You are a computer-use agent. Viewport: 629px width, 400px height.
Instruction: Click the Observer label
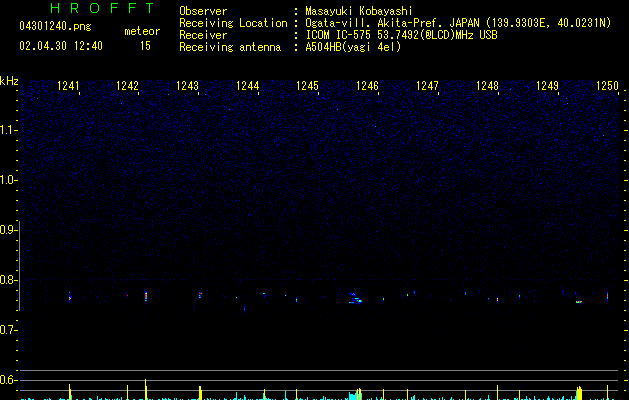(x=203, y=11)
